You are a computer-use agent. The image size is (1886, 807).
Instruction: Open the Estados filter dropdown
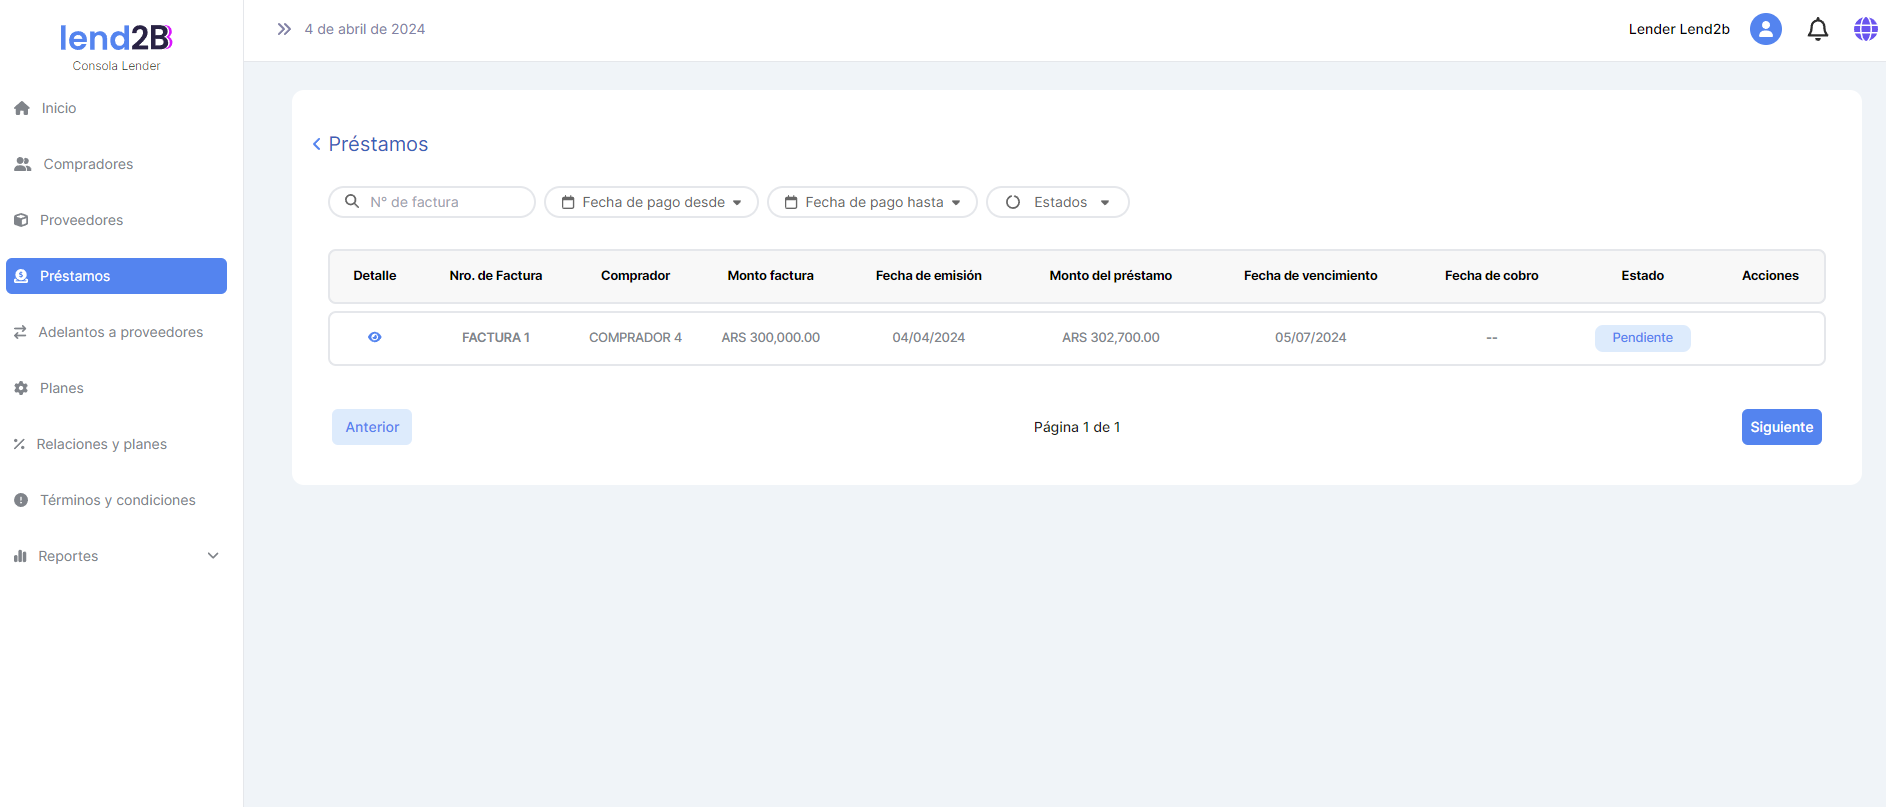tap(1057, 202)
